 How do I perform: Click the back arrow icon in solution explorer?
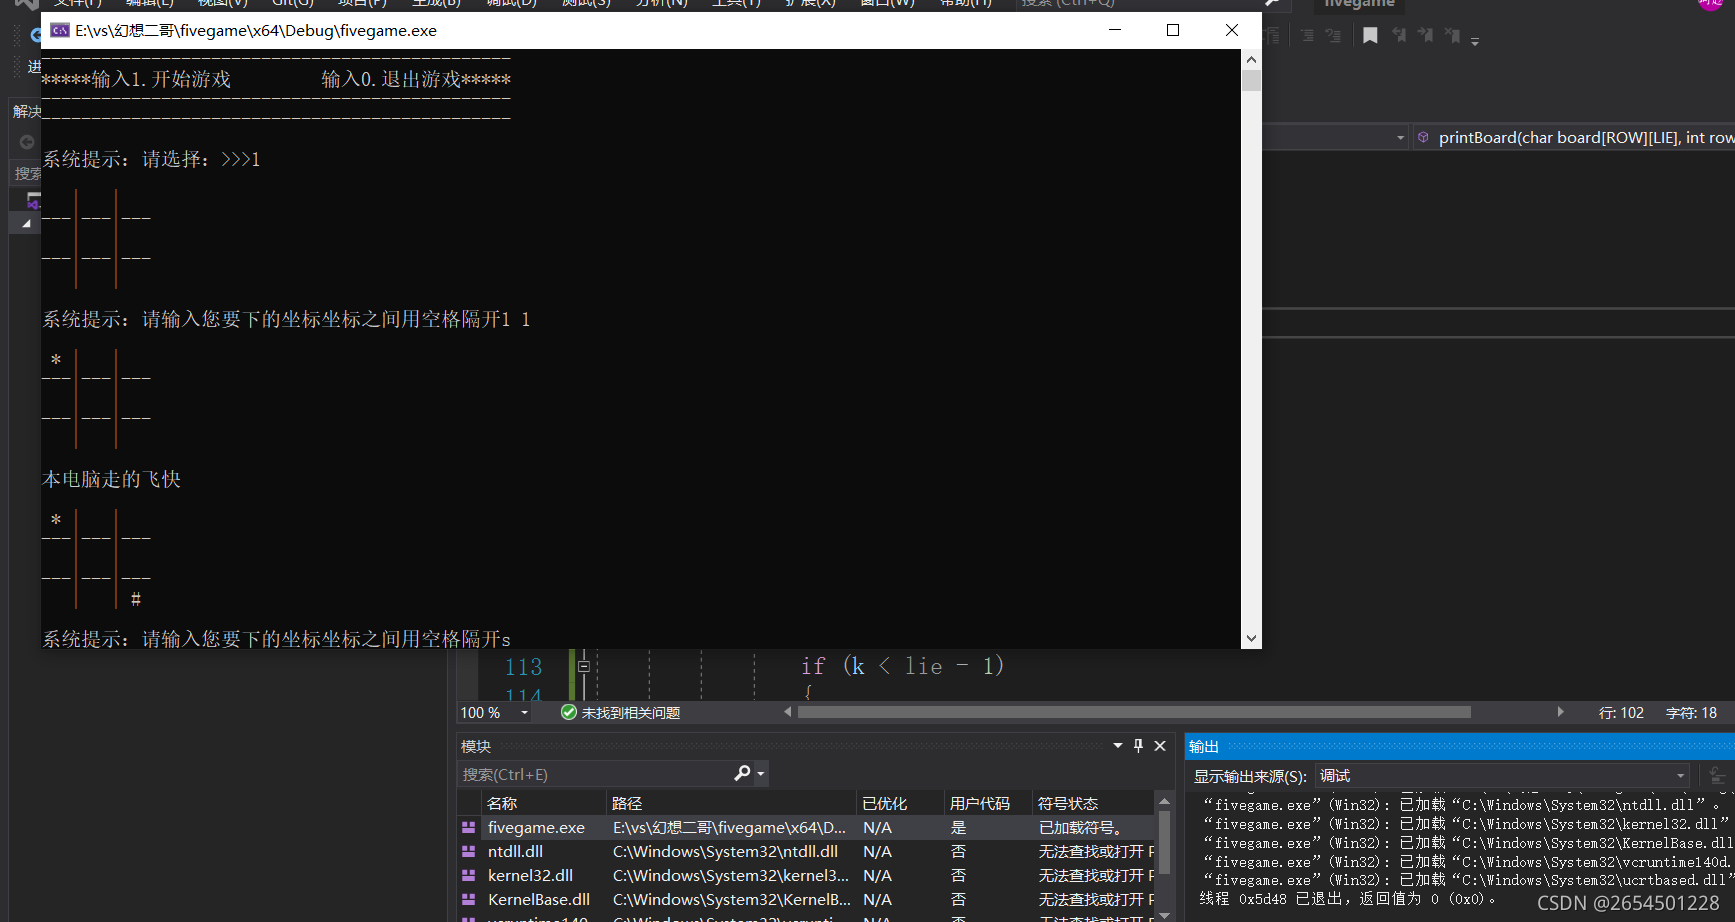tap(27, 142)
